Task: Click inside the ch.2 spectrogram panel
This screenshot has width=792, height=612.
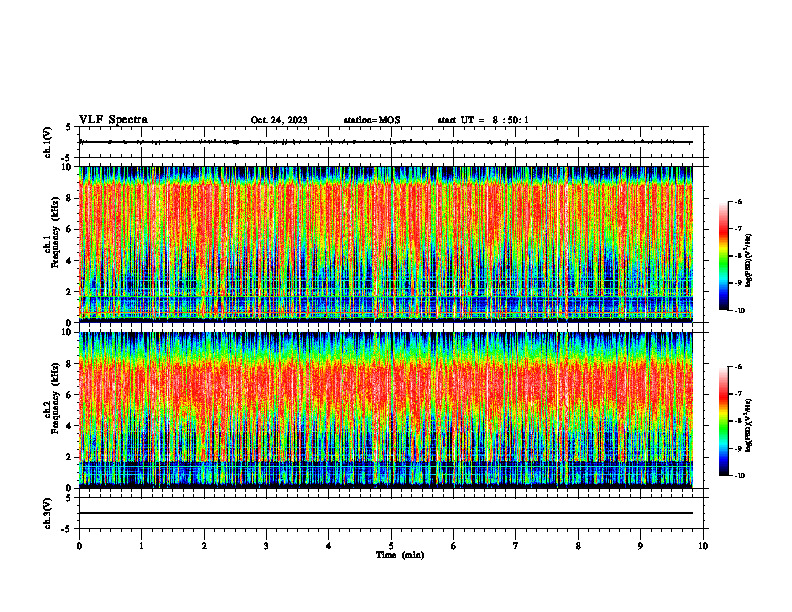Action: [x=386, y=410]
